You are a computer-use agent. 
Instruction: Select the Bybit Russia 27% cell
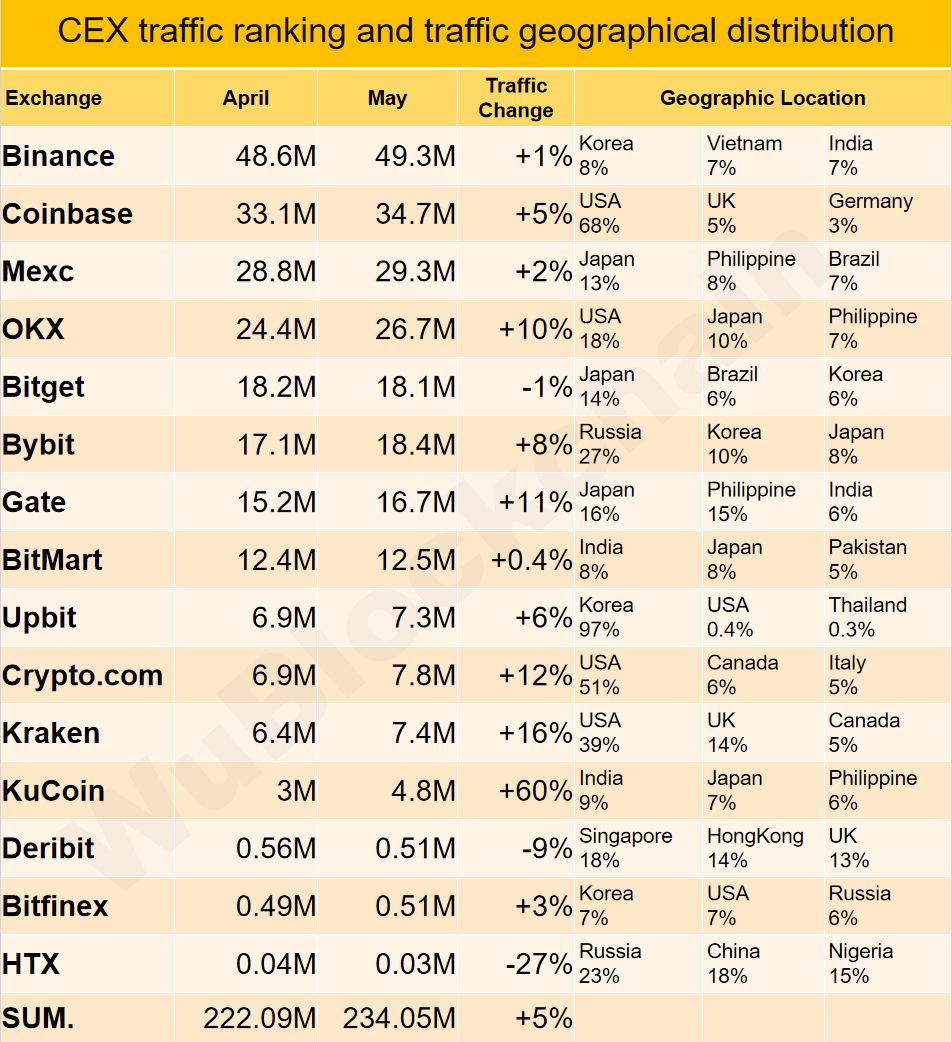tap(638, 444)
